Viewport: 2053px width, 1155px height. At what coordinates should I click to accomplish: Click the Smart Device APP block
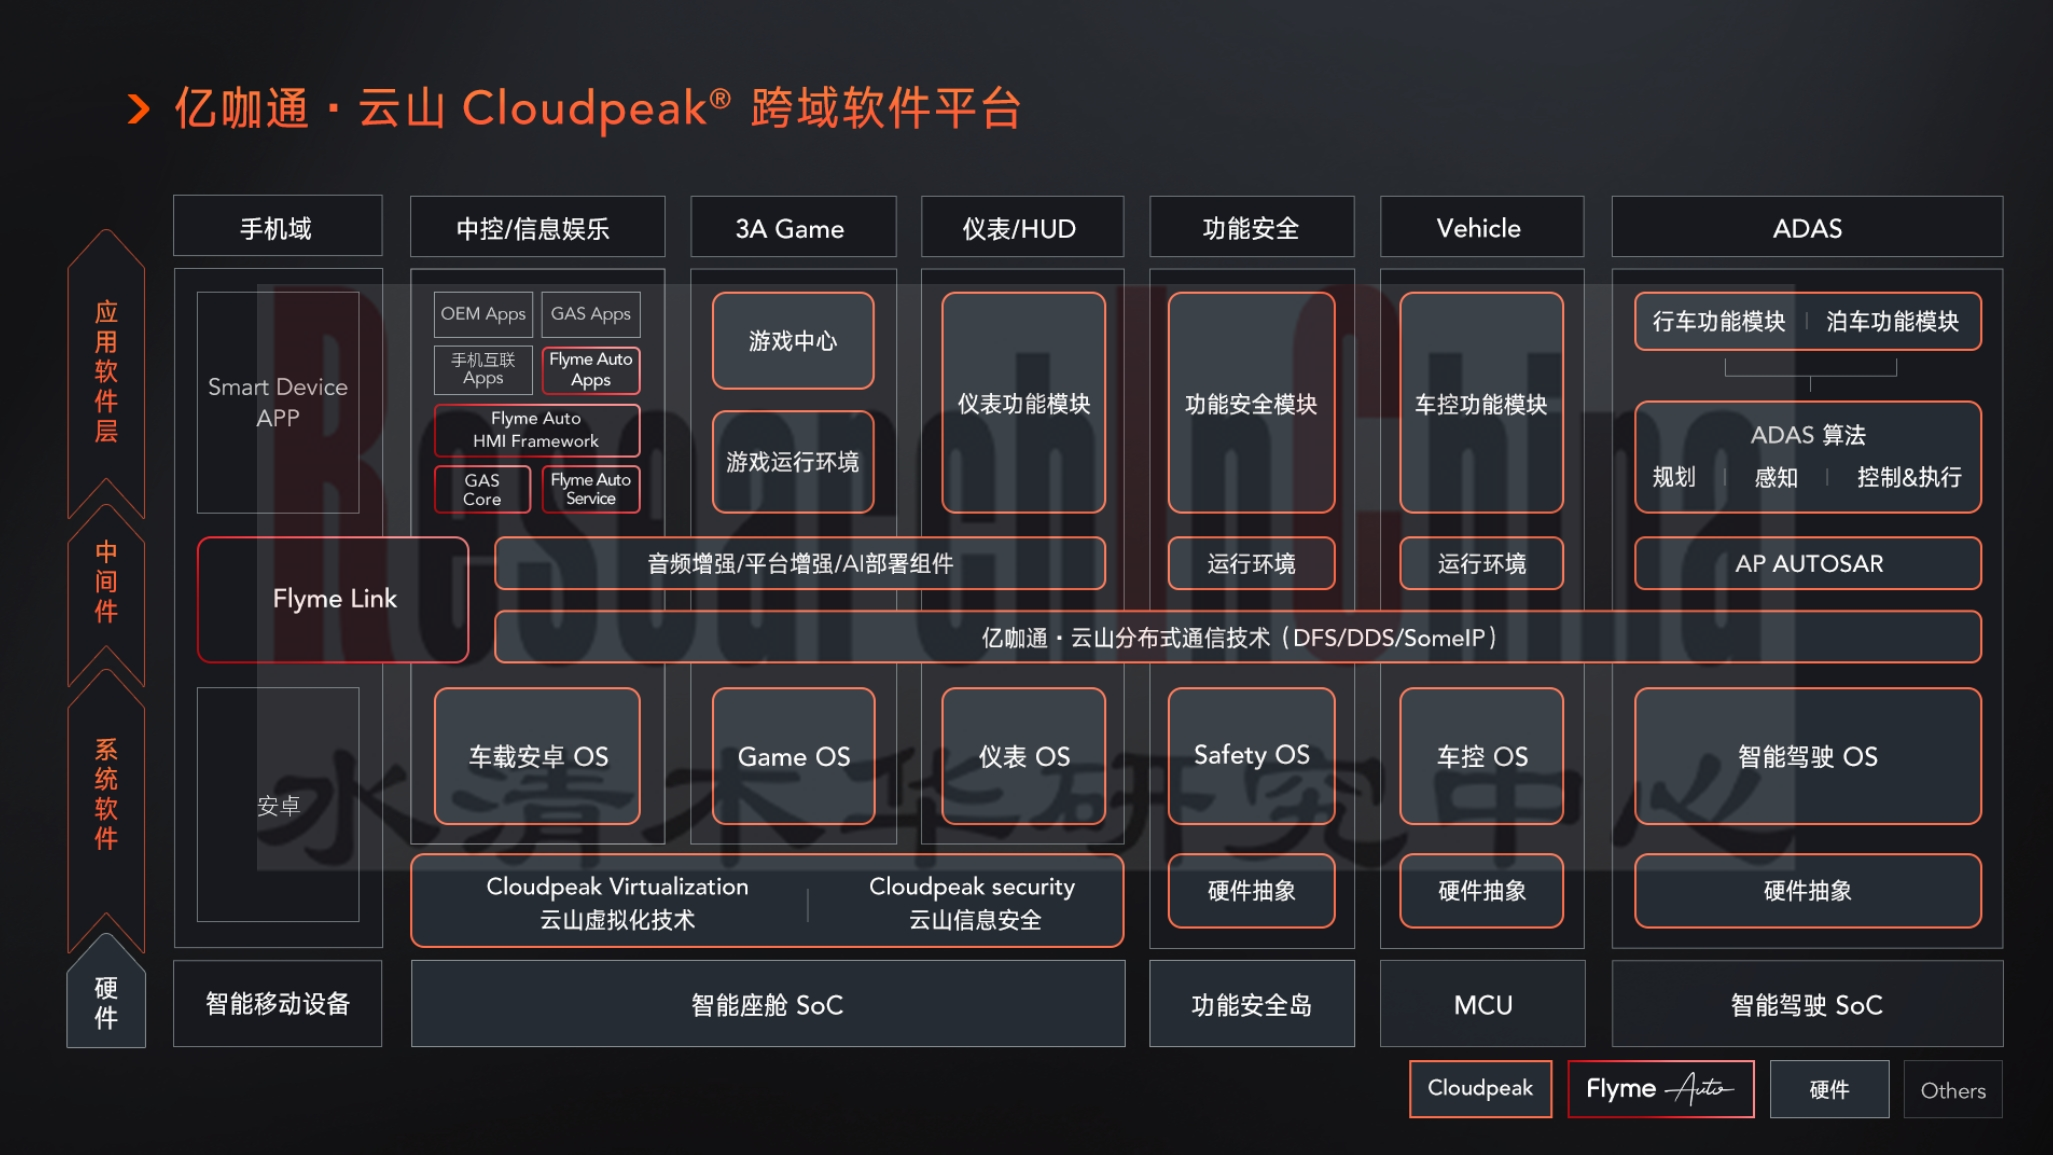pos(278,402)
